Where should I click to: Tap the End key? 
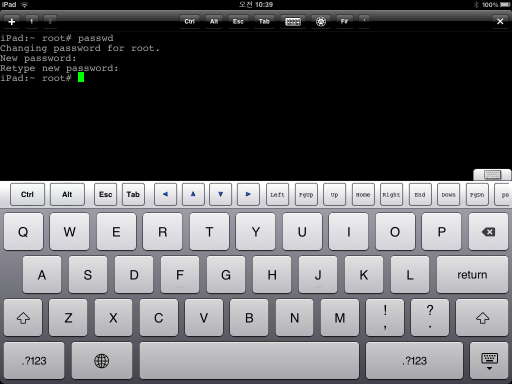tap(420, 194)
